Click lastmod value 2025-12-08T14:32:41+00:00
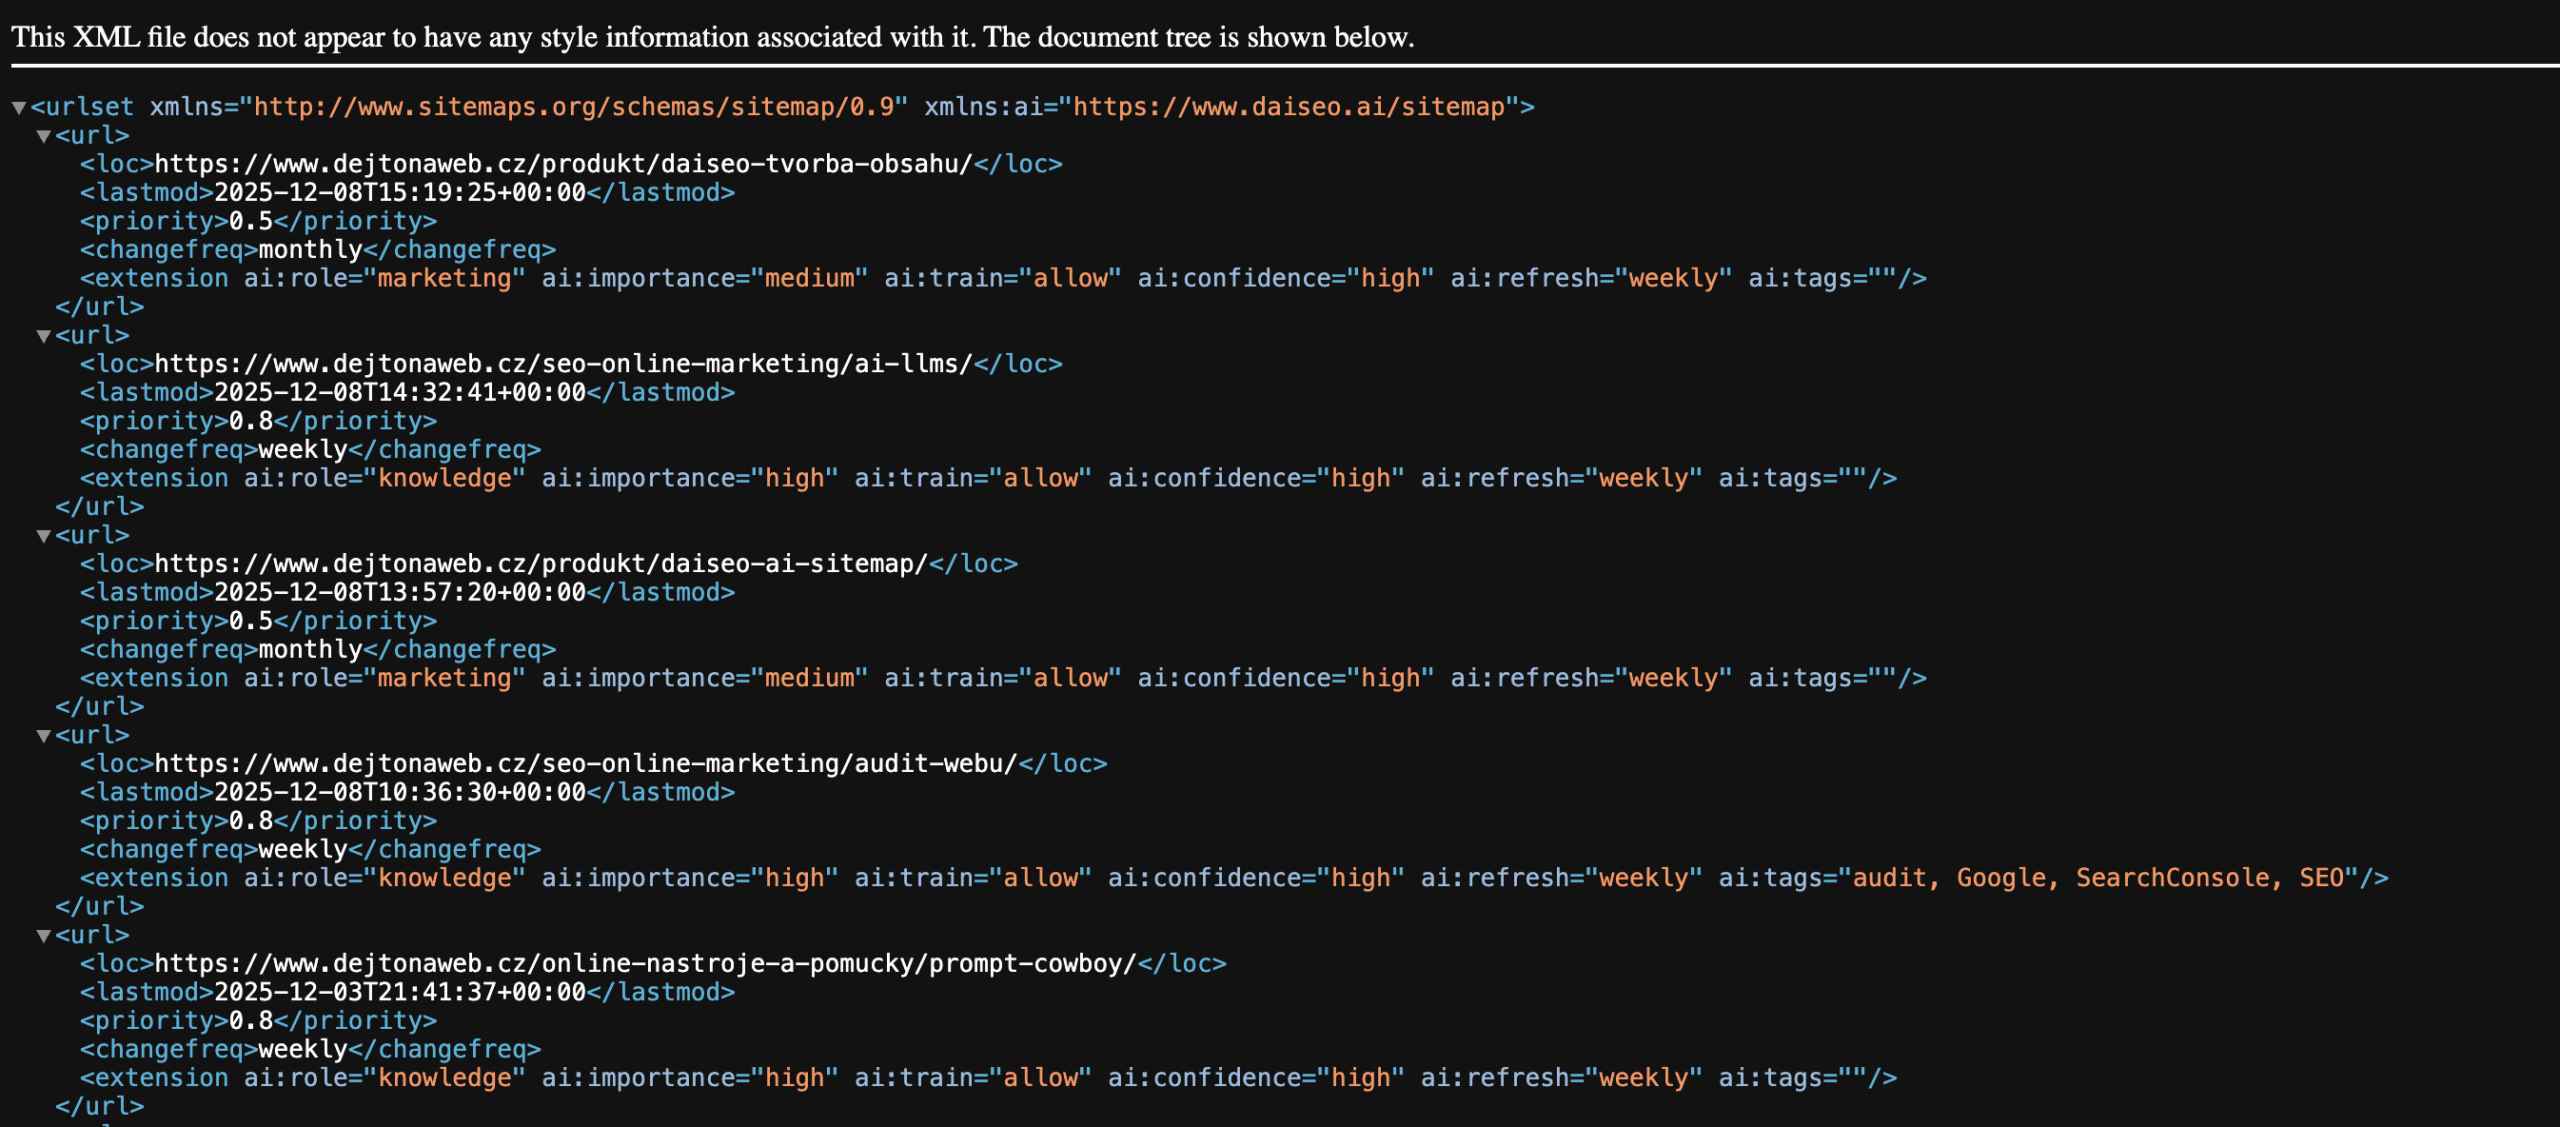The image size is (2560, 1127). [400, 393]
